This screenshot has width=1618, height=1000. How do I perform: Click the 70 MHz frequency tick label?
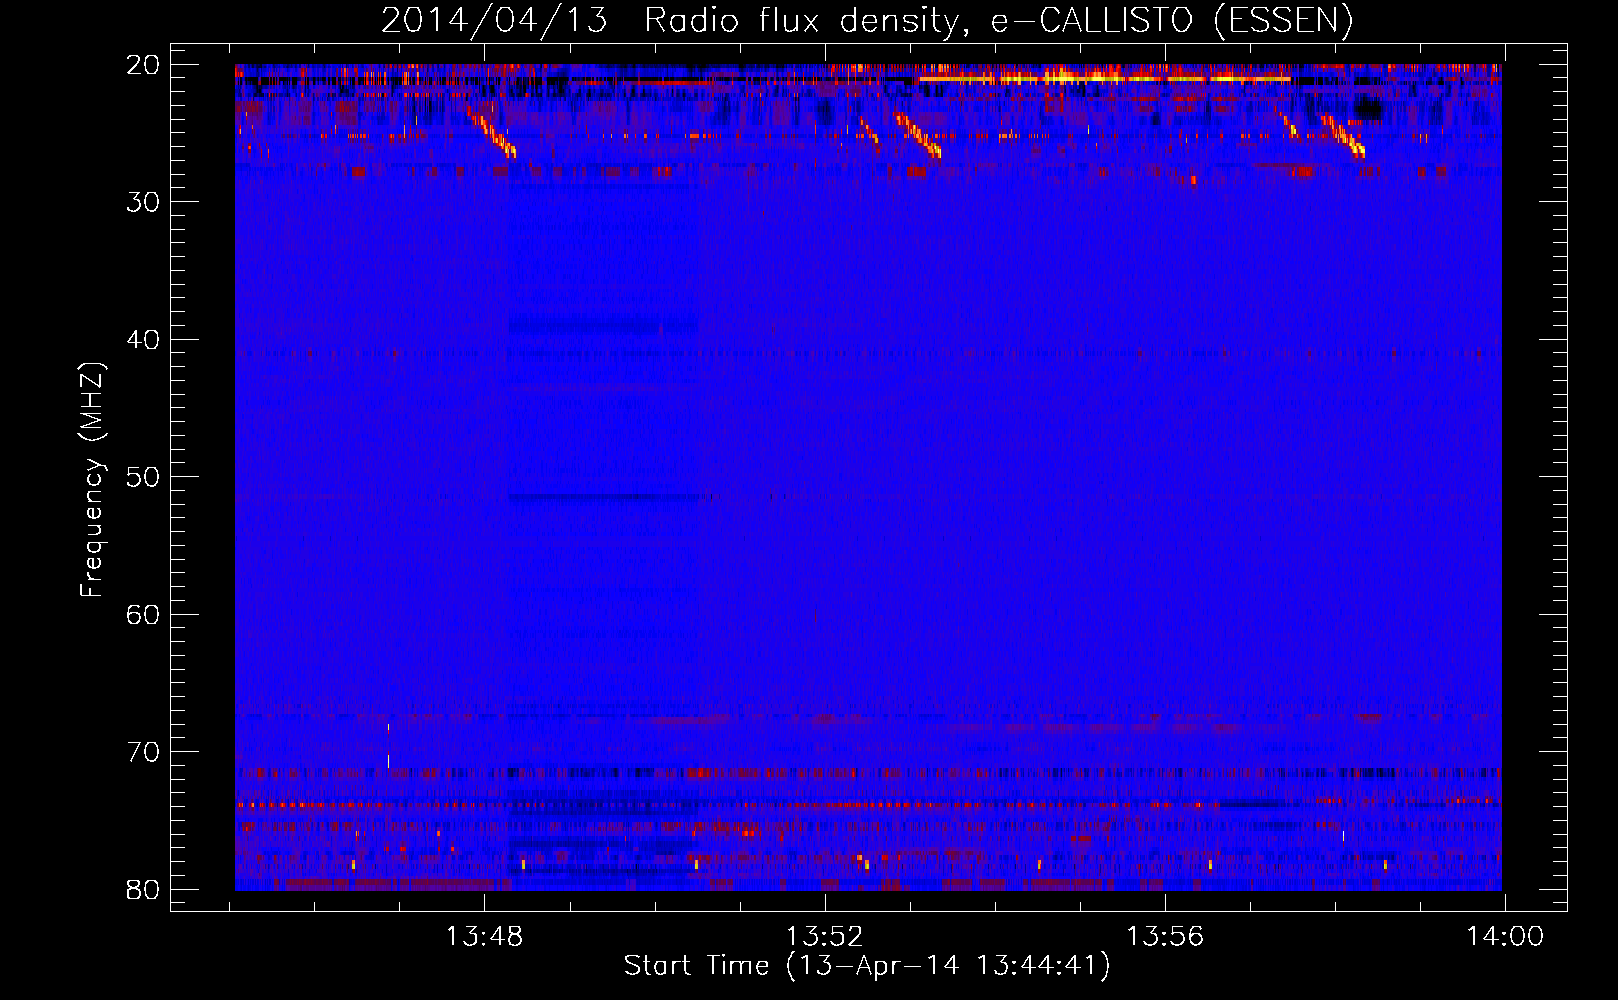143,752
